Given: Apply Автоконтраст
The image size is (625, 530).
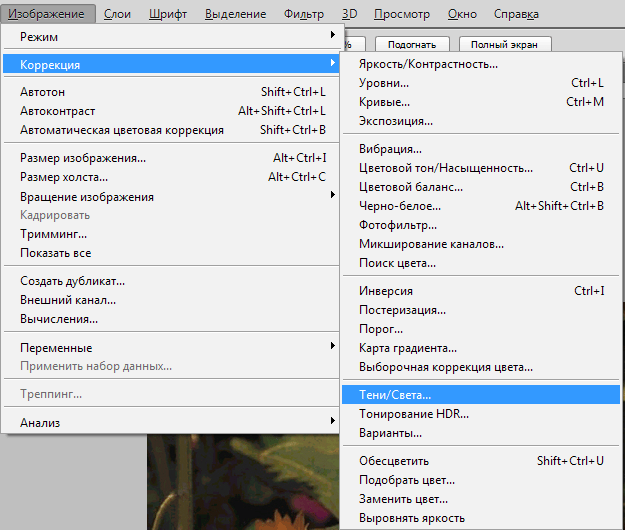Looking at the screenshot, I should [x=171, y=111].
